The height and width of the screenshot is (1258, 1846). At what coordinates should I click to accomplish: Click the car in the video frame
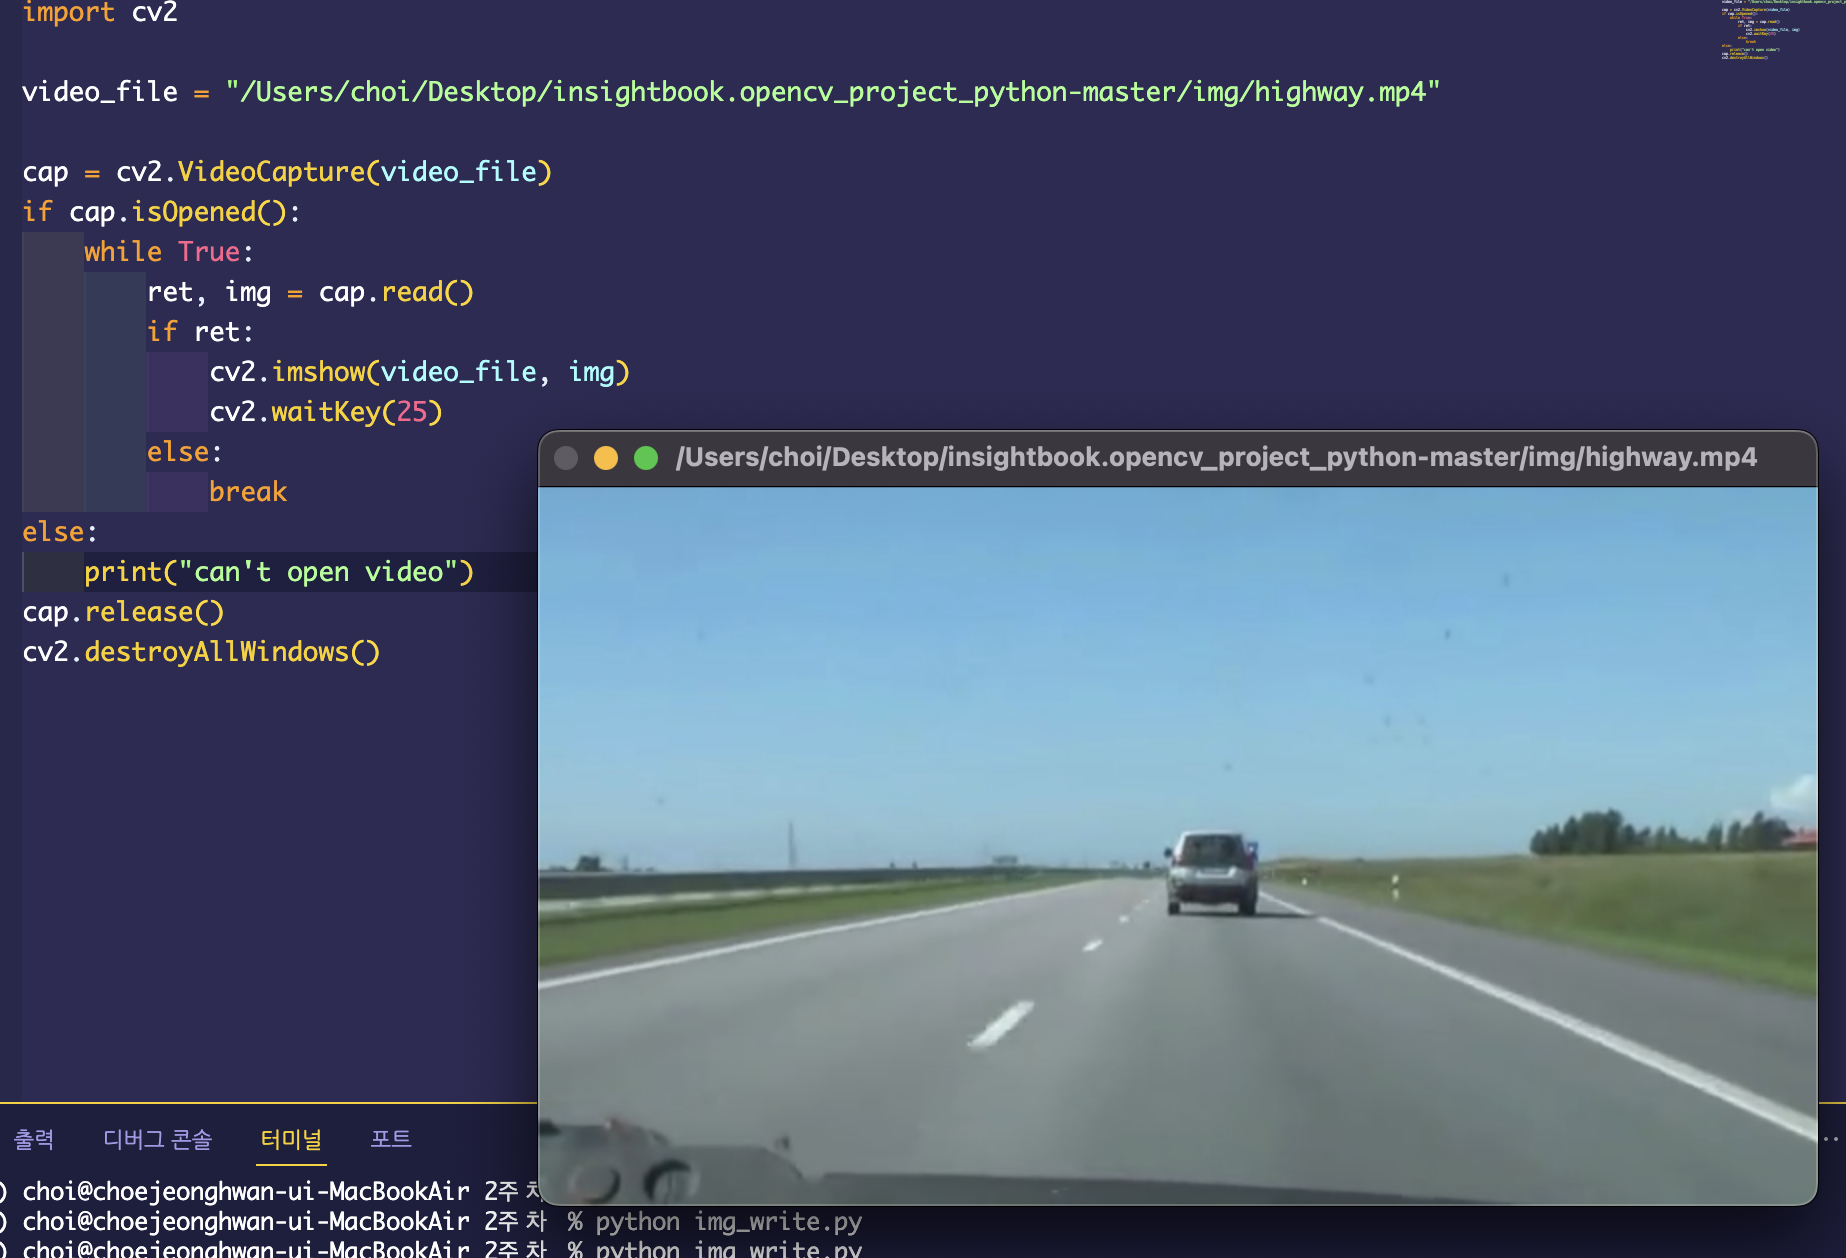tap(1211, 872)
